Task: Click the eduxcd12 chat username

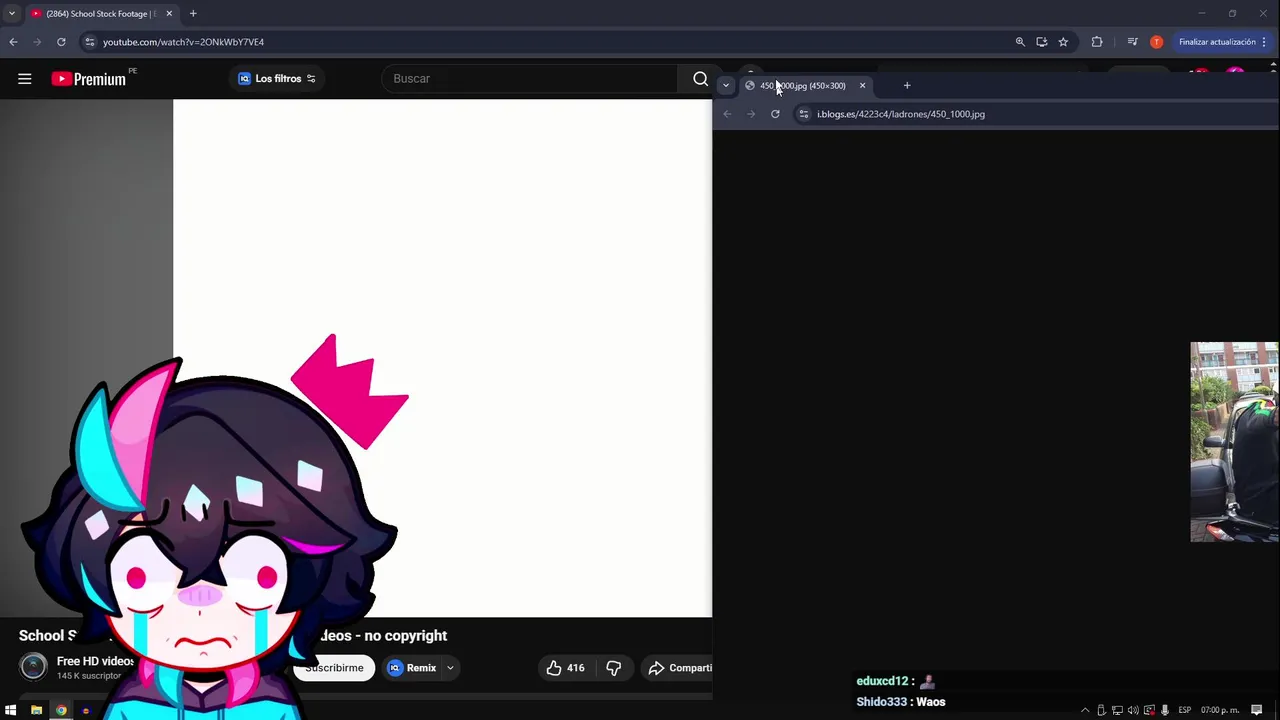Action: click(881, 681)
